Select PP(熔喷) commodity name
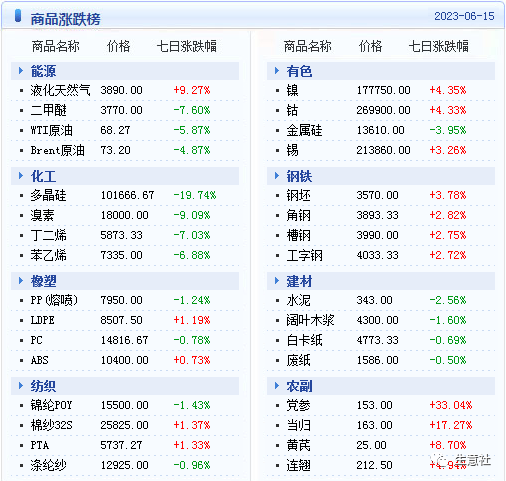Viewport: 506px width, 481px height. click(54, 300)
